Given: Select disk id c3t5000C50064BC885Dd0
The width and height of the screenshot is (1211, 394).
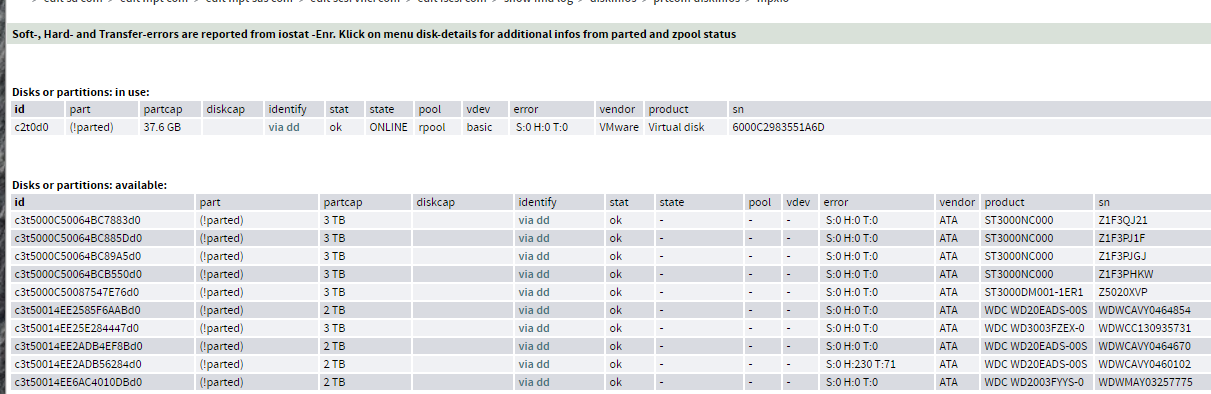Looking at the screenshot, I should (78, 238).
